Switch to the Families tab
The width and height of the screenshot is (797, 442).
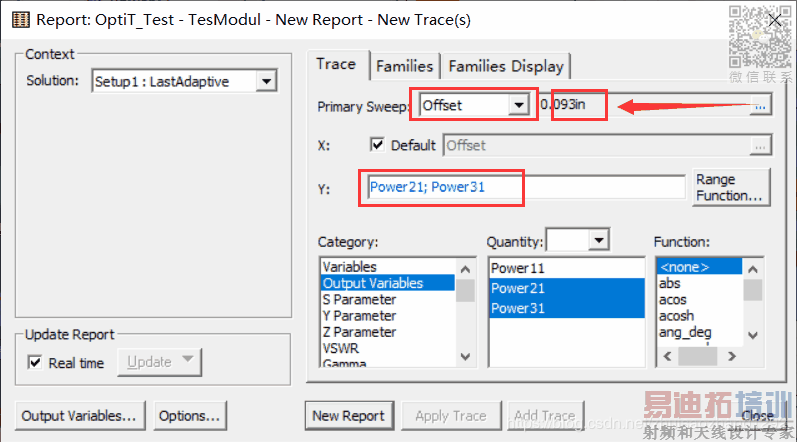(x=404, y=66)
